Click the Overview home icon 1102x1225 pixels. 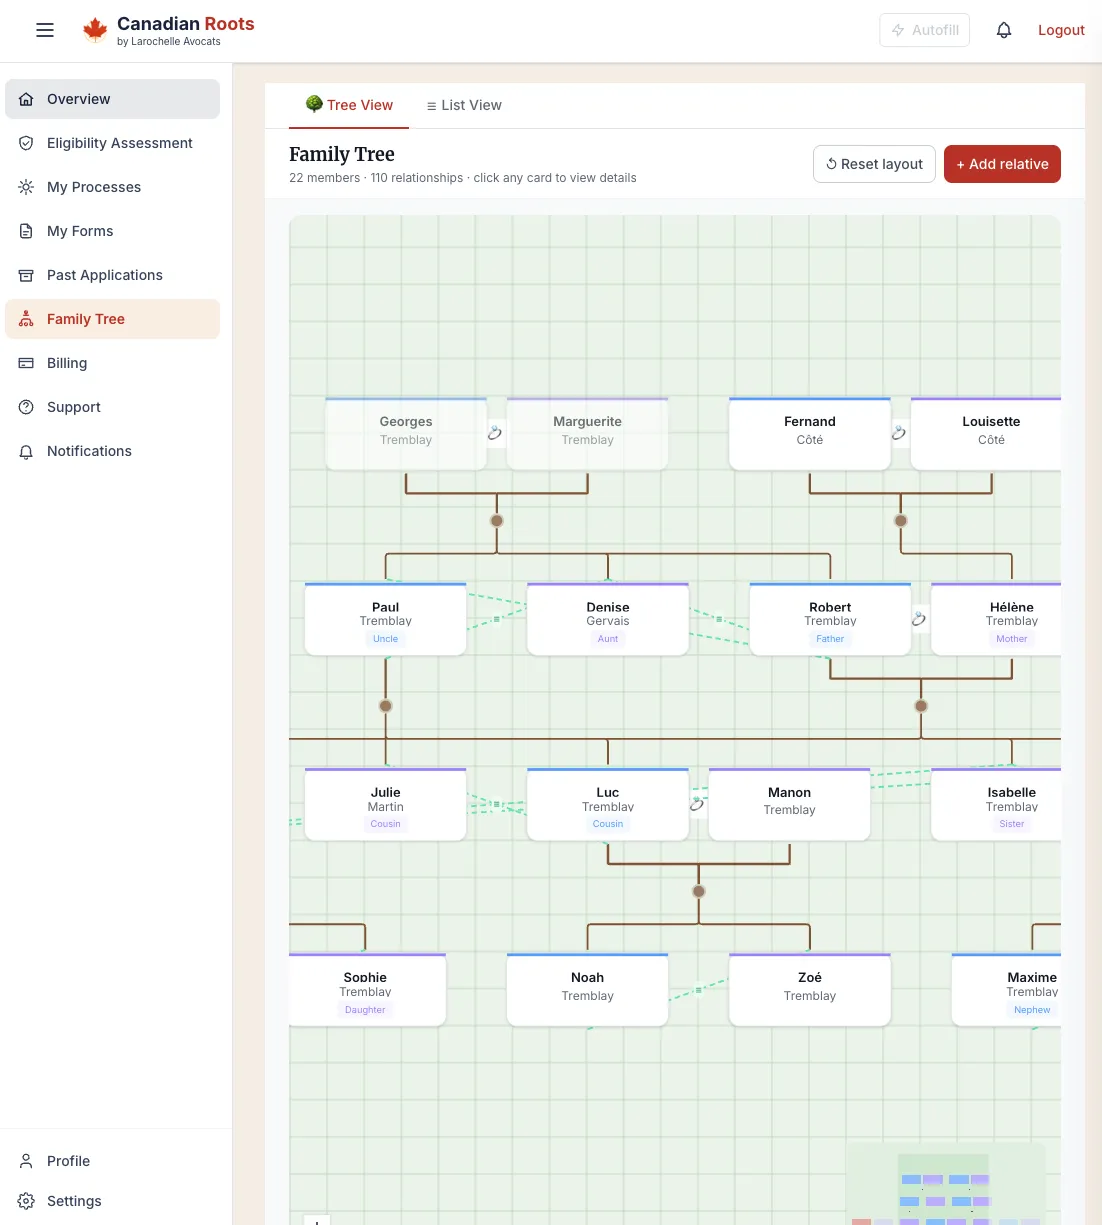[x=26, y=99]
